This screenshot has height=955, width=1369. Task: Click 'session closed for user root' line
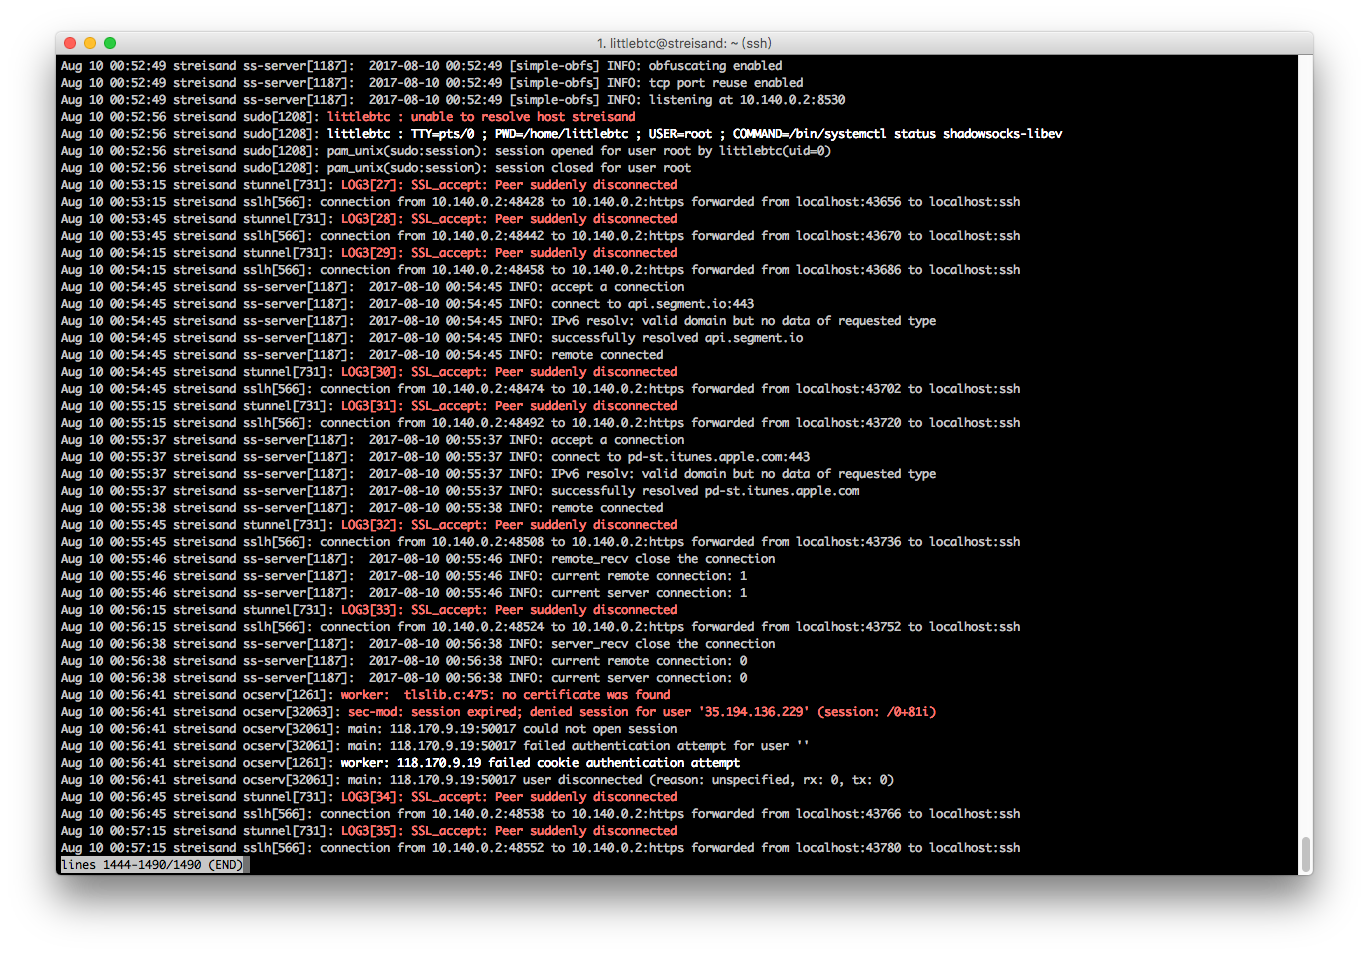(x=376, y=168)
